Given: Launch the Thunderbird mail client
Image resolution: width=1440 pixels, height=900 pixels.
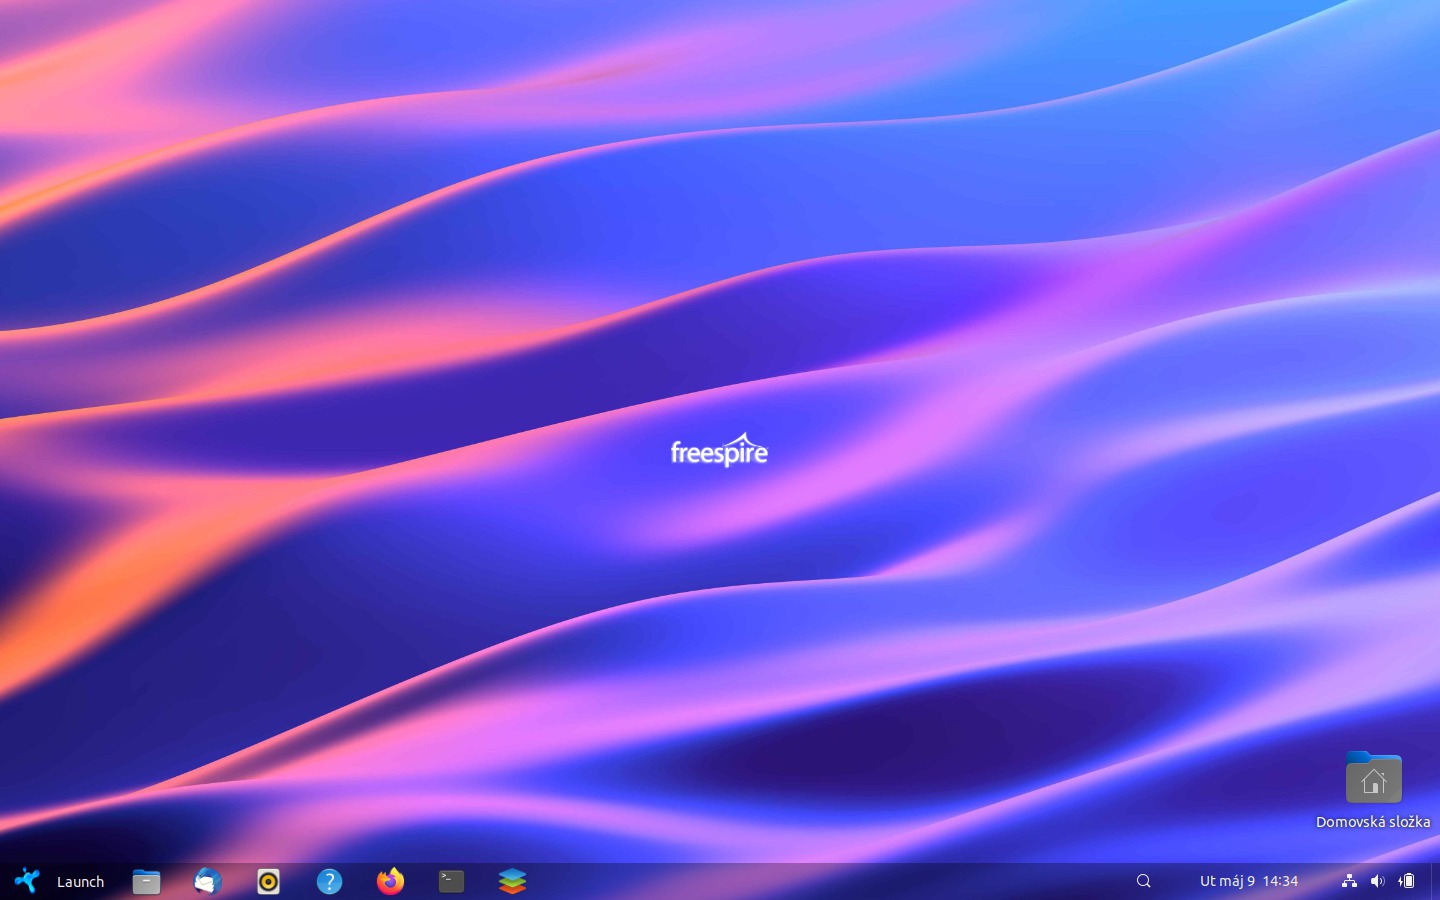Looking at the screenshot, I should pyautogui.click(x=208, y=881).
